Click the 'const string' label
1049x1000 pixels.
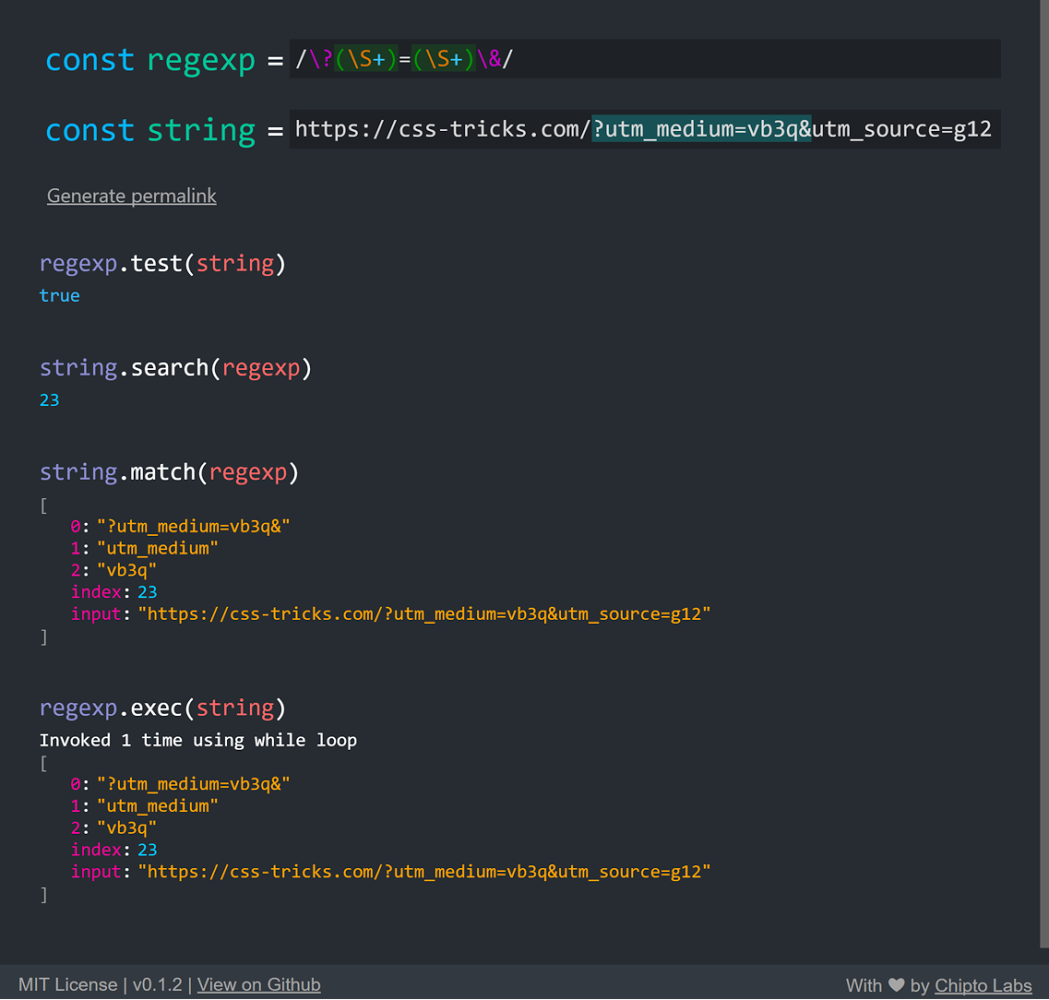click(x=151, y=130)
